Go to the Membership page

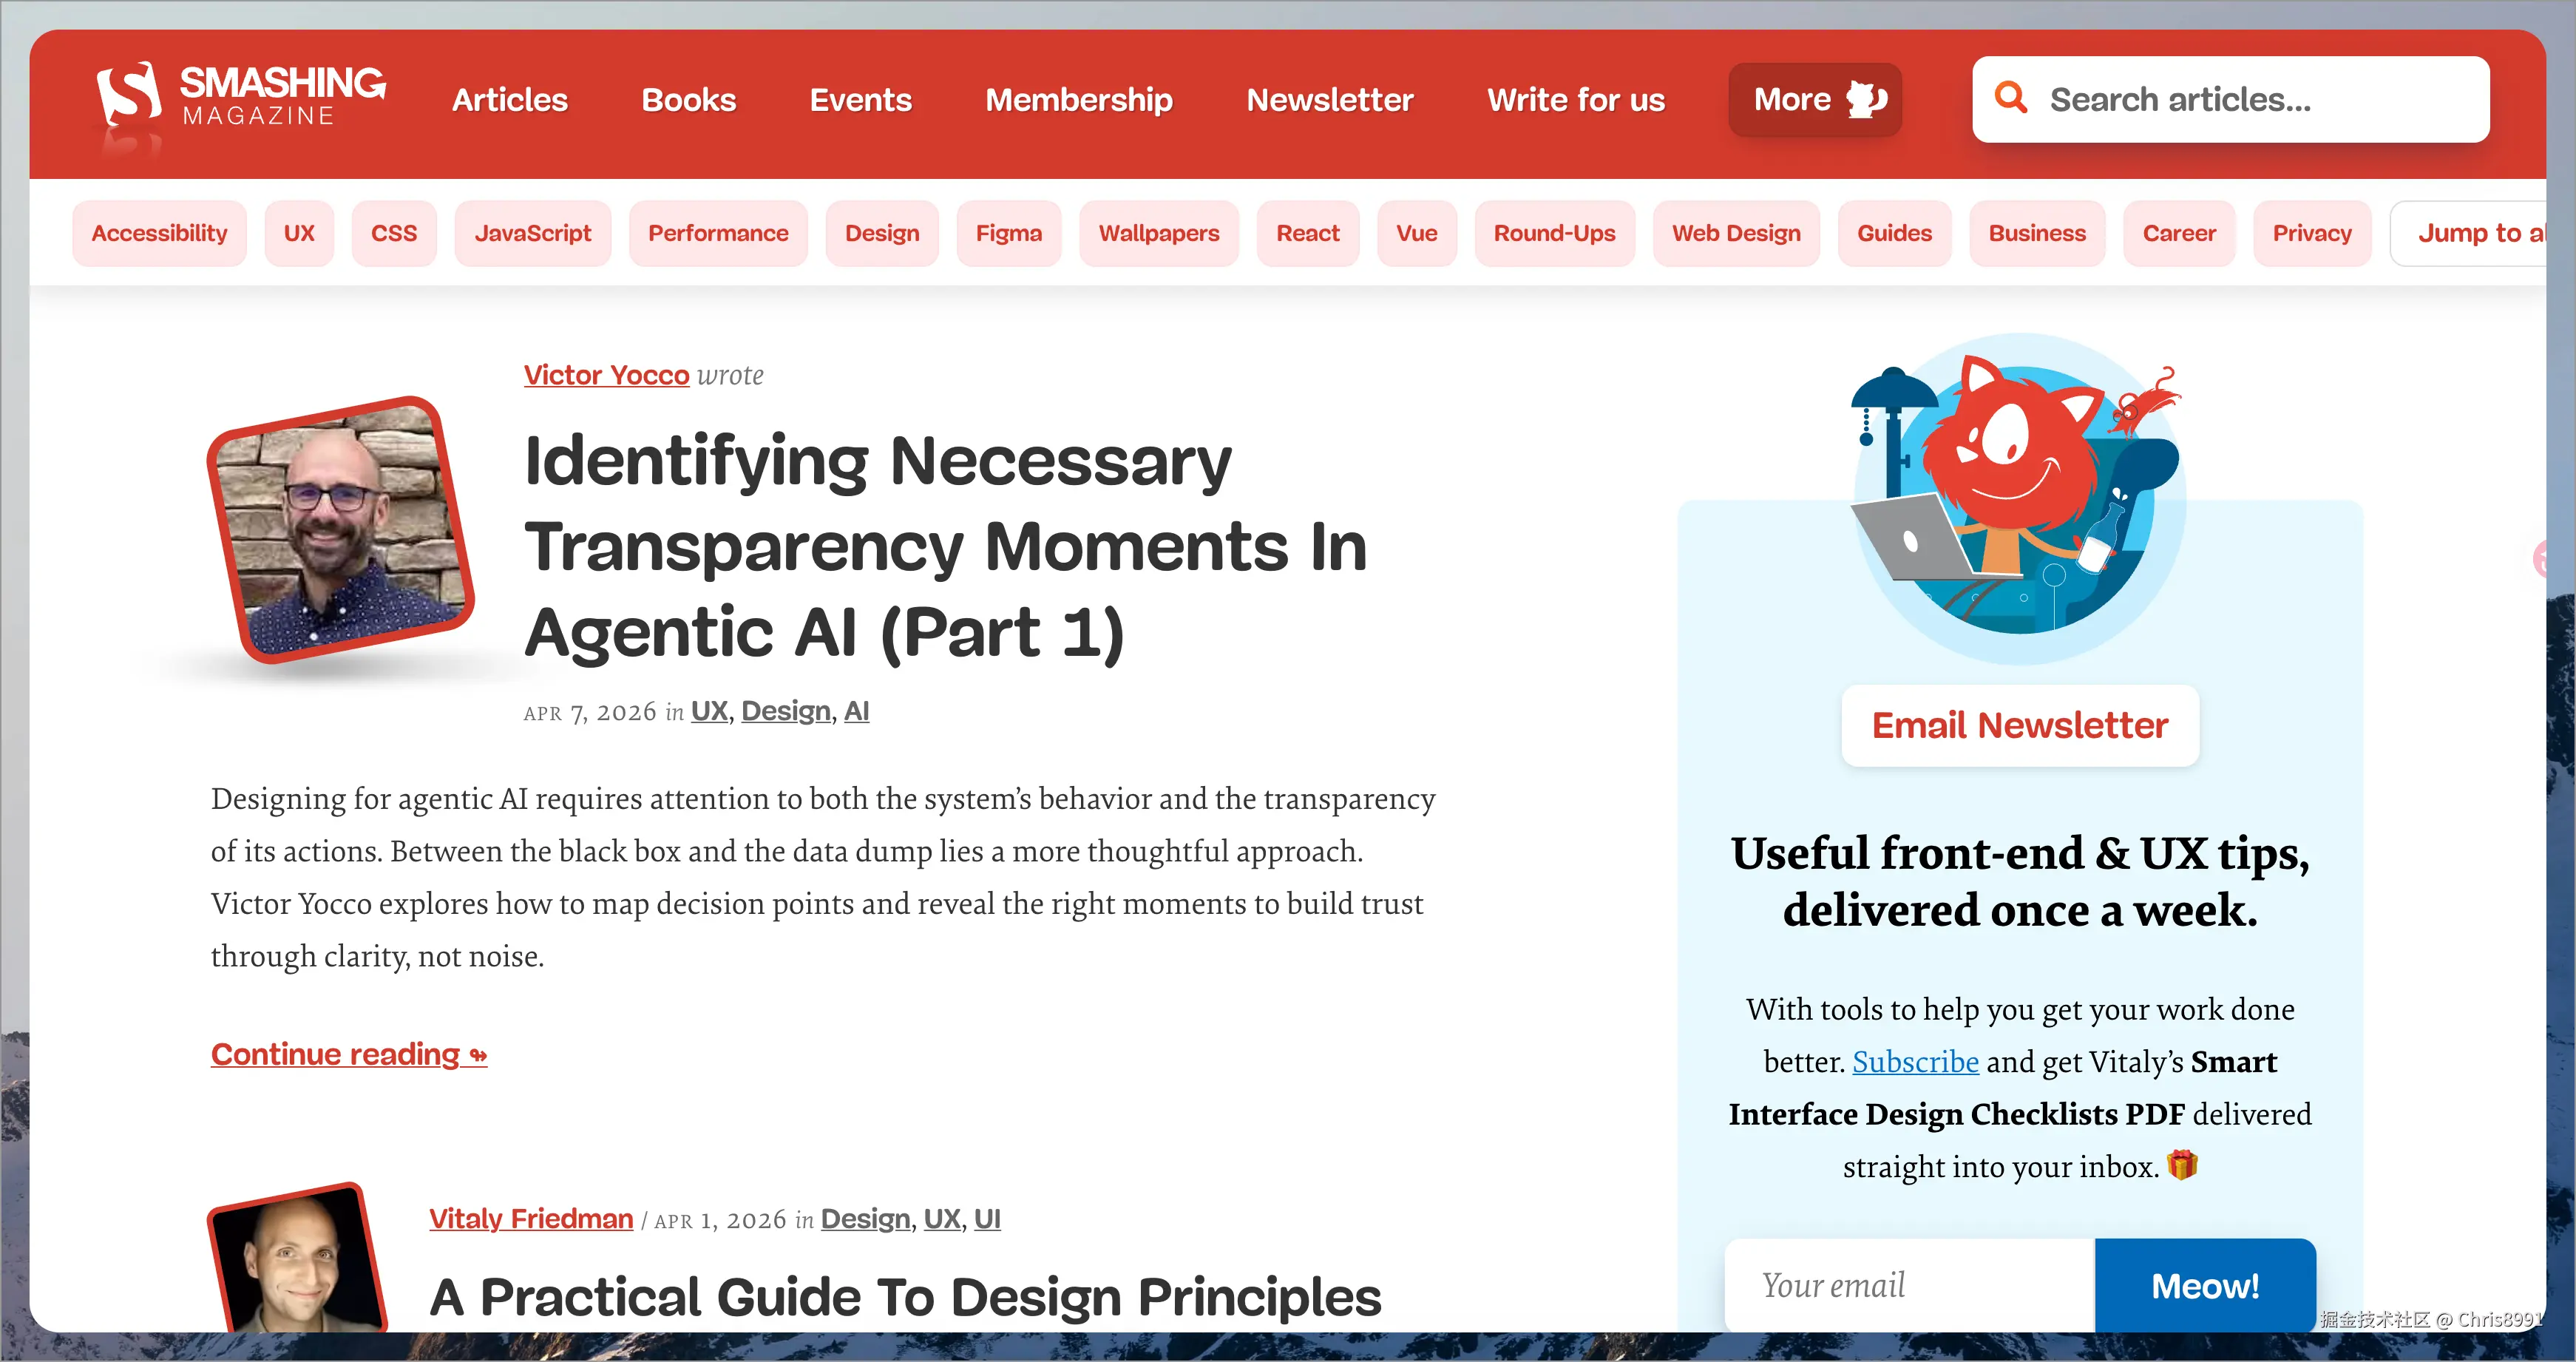(x=1078, y=100)
